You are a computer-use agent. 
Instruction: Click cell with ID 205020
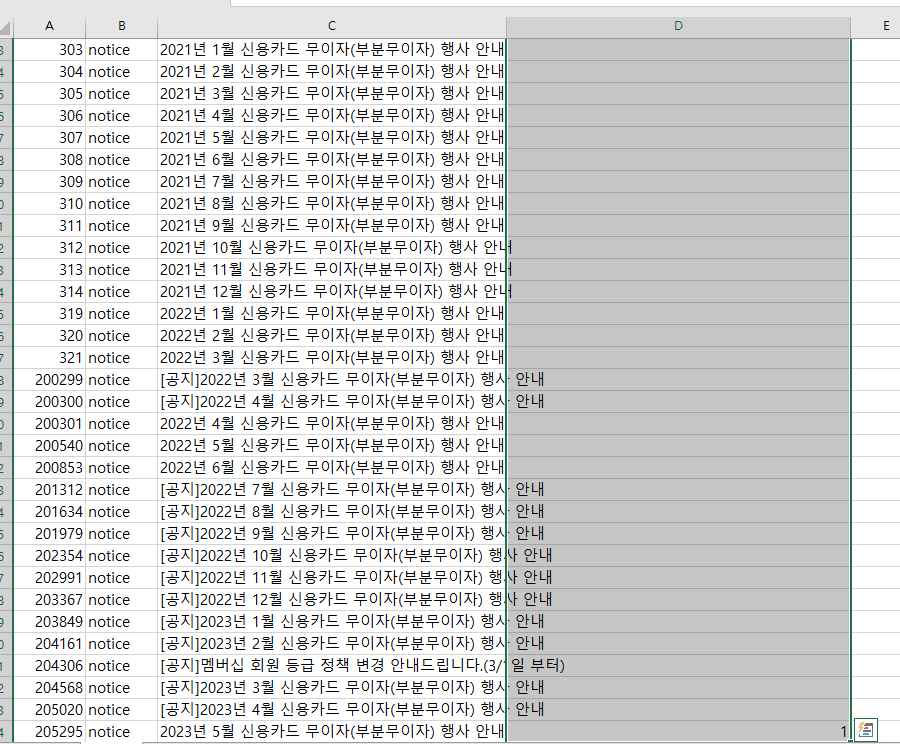[49, 710]
